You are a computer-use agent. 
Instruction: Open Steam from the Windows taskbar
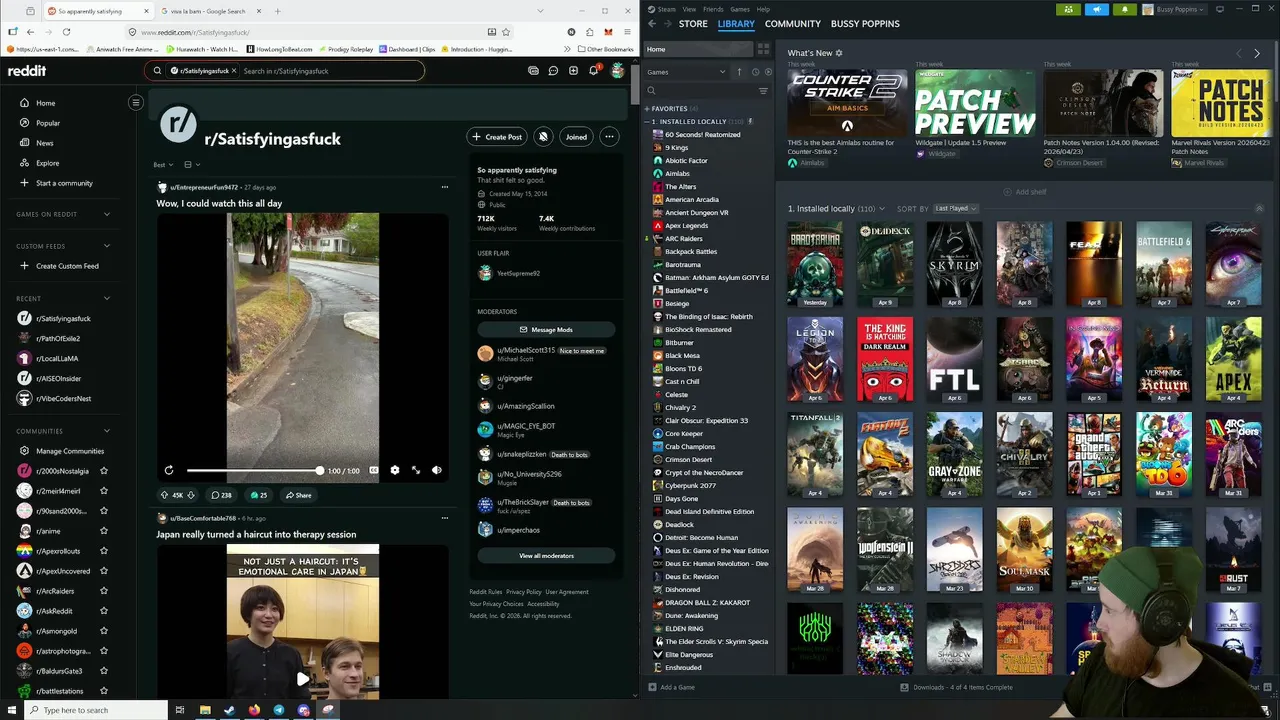click(229, 710)
